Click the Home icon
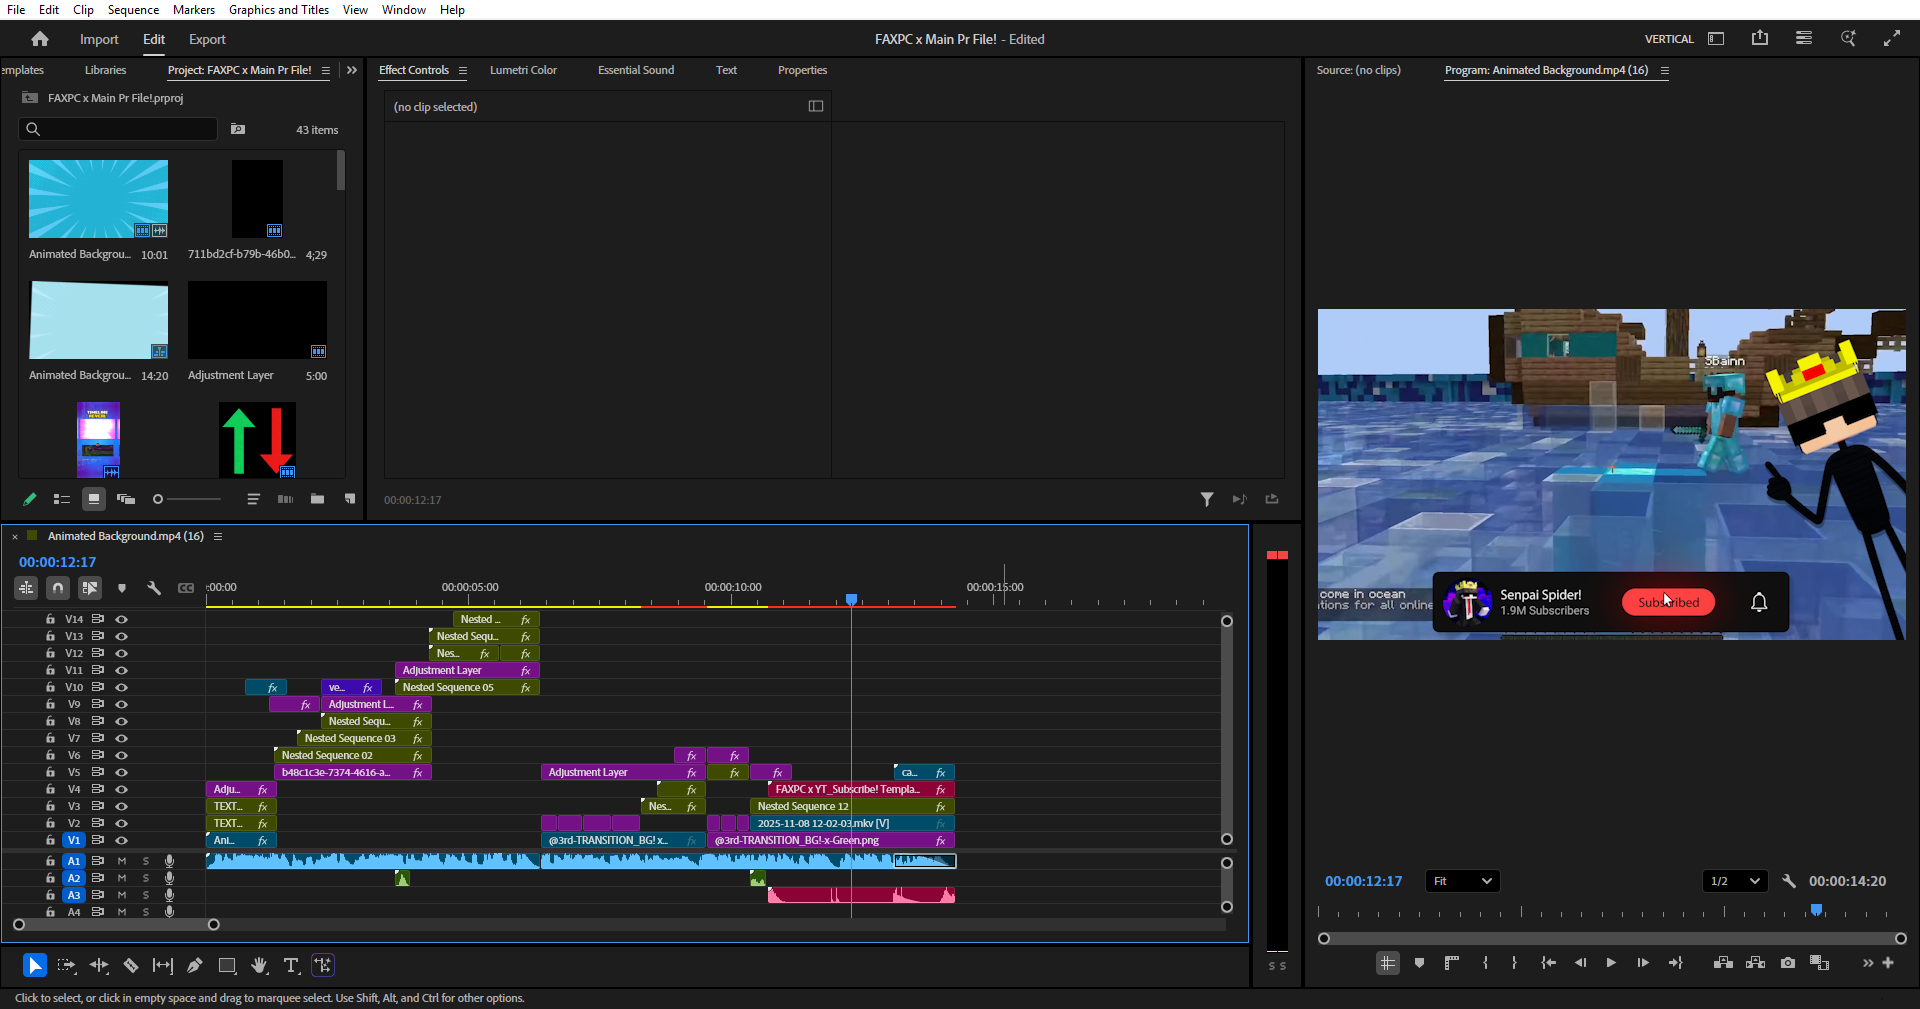 (40, 39)
